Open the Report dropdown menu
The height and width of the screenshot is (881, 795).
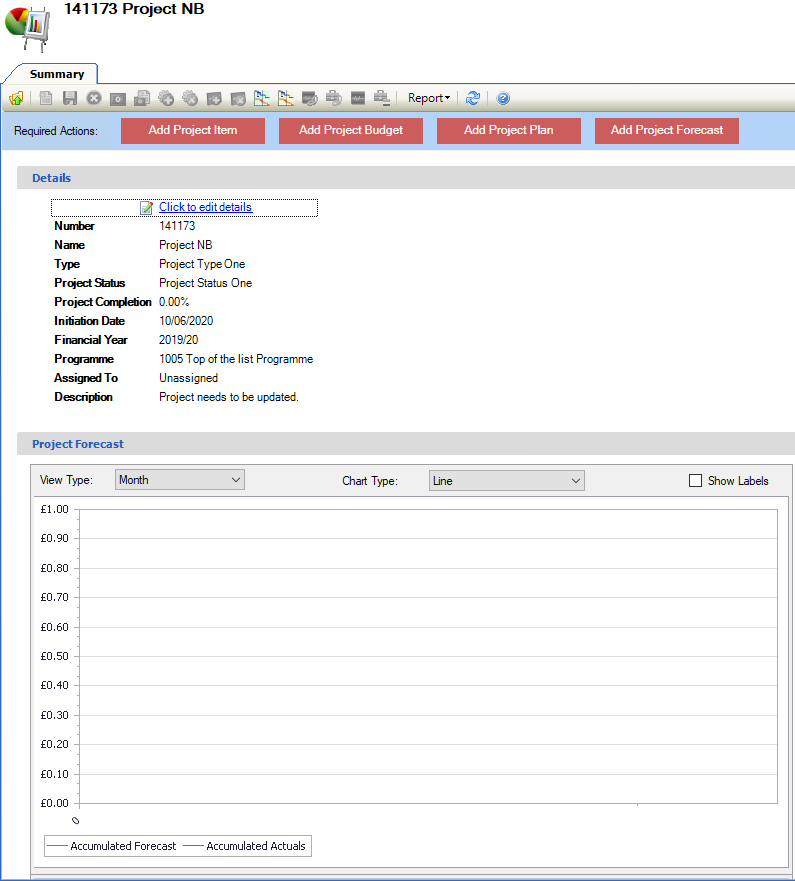coord(429,98)
